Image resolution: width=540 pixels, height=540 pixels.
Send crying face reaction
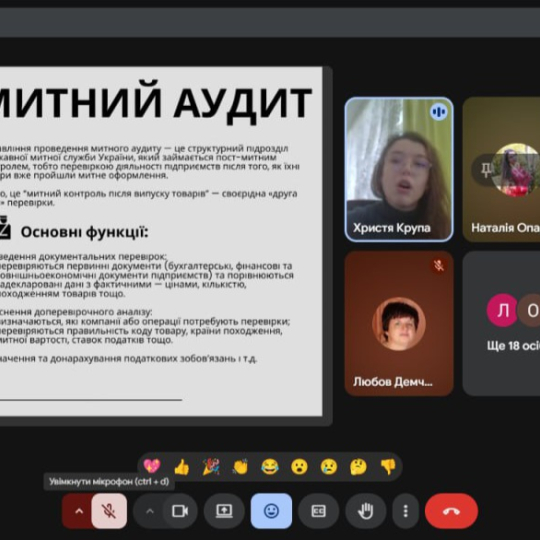tap(329, 467)
